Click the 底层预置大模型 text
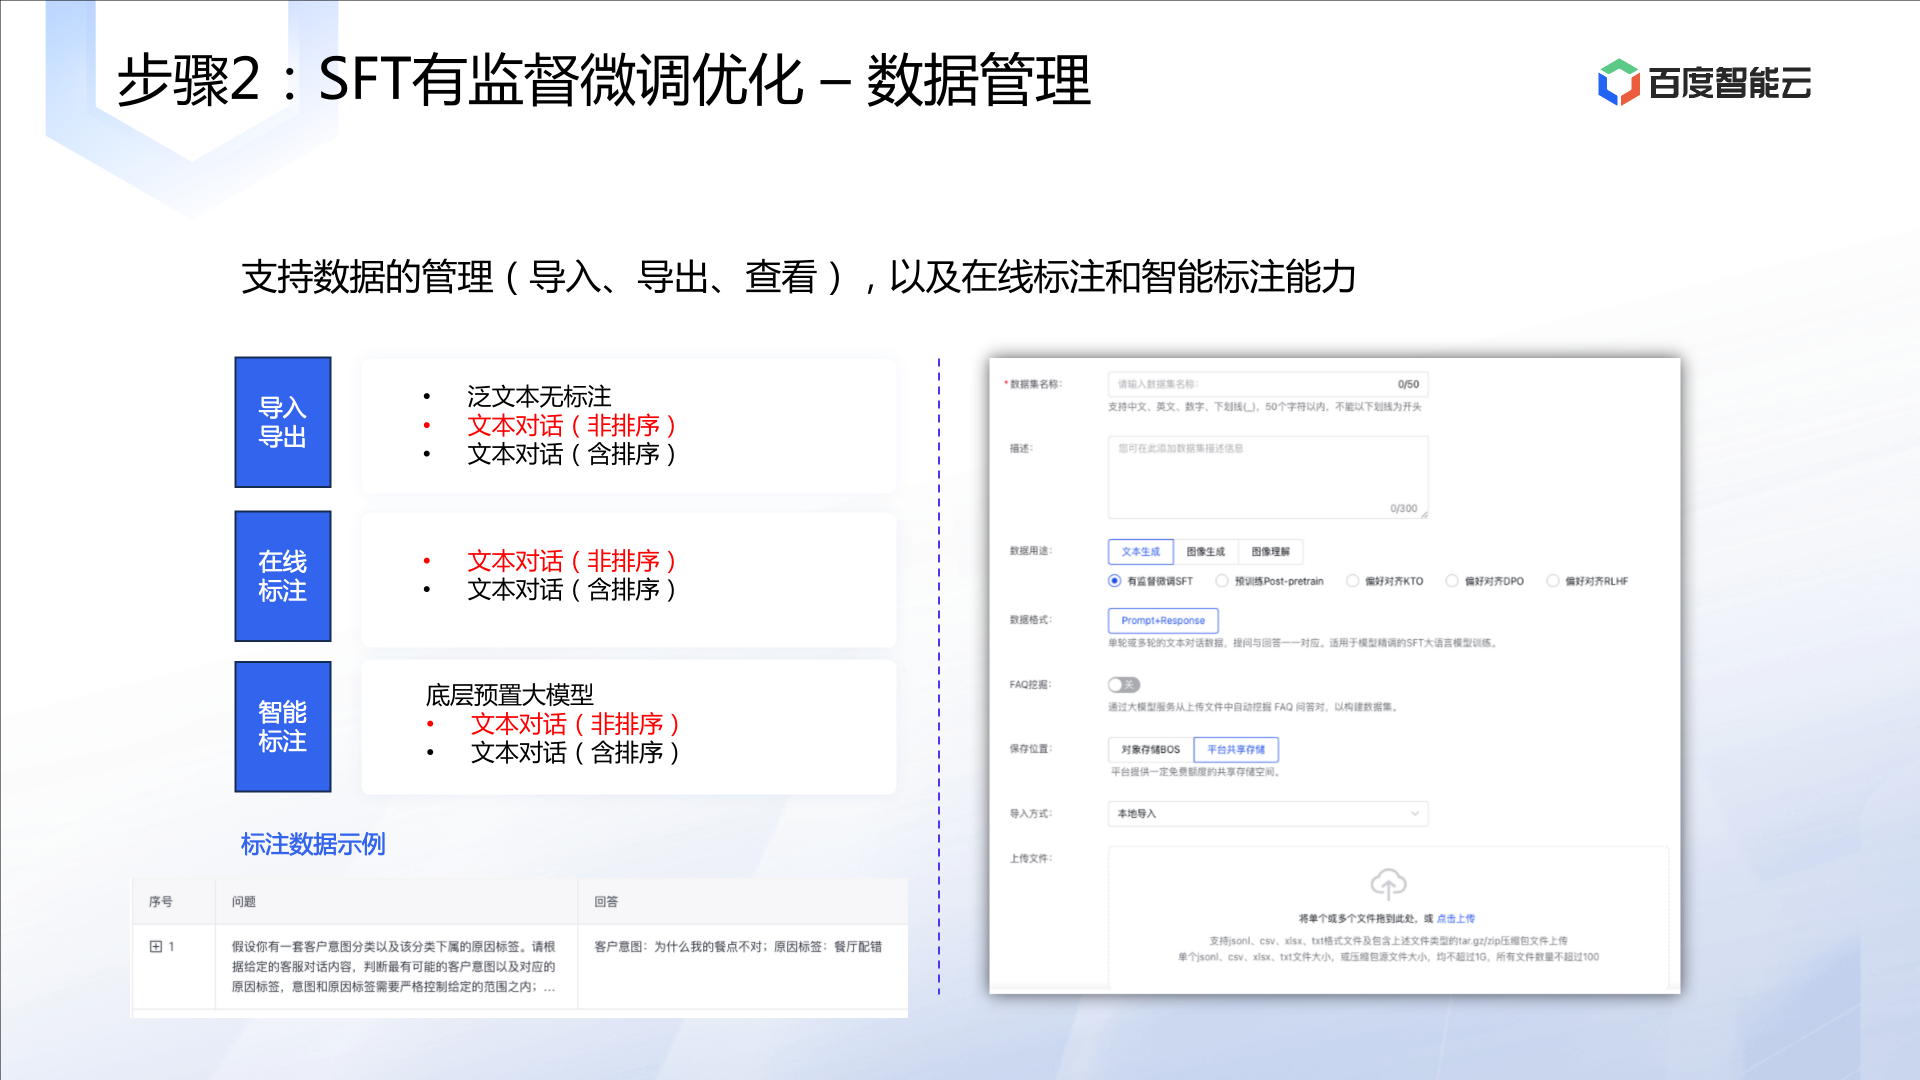Image resolution: width=1920 pixels, height=1080 pixels. 510,695
